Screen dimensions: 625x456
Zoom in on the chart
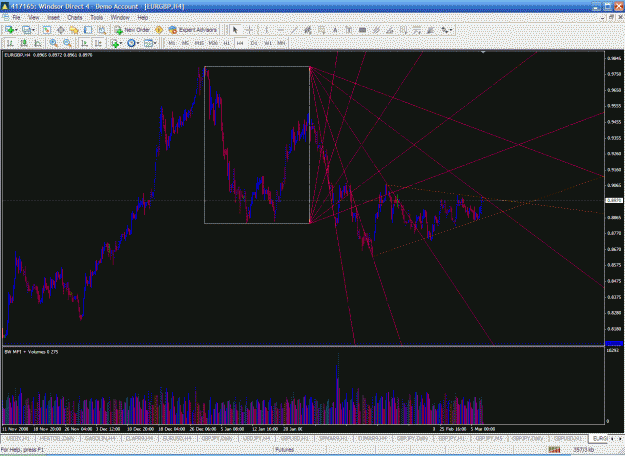point(53,43)
